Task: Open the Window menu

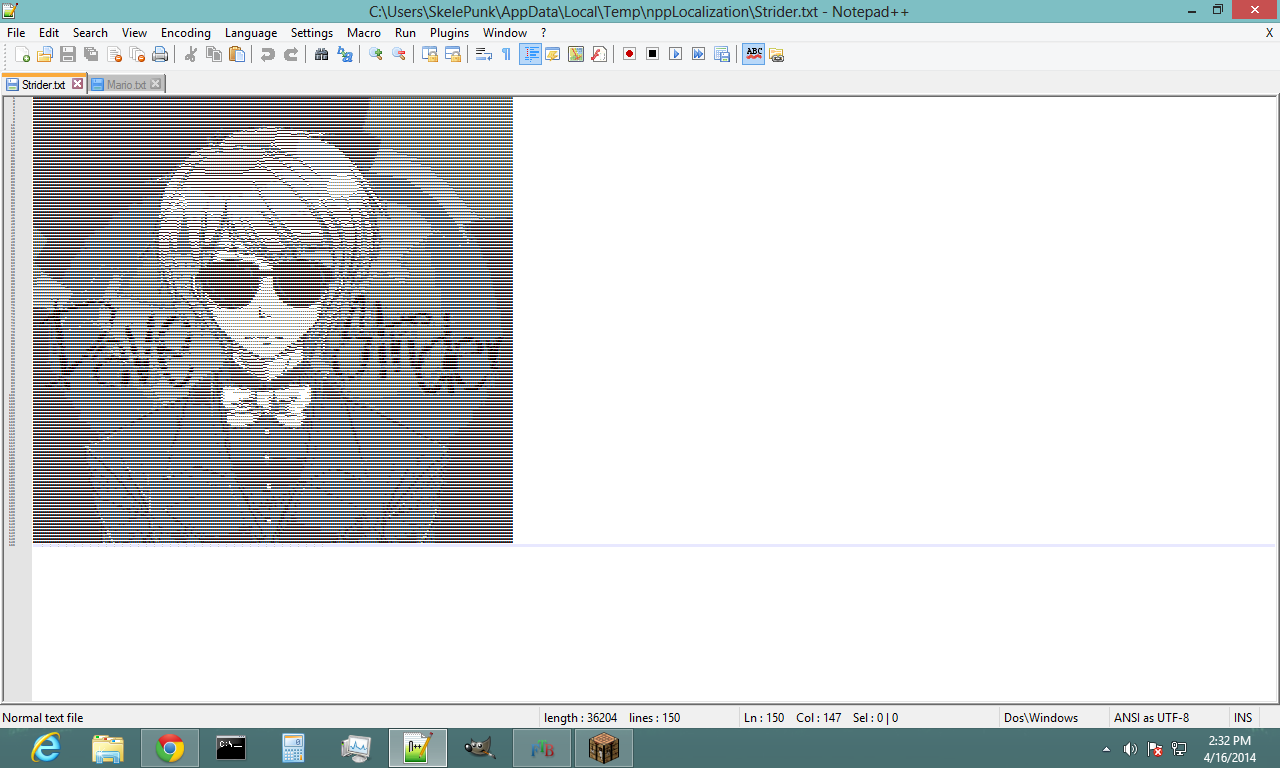Action: (505, 33)
